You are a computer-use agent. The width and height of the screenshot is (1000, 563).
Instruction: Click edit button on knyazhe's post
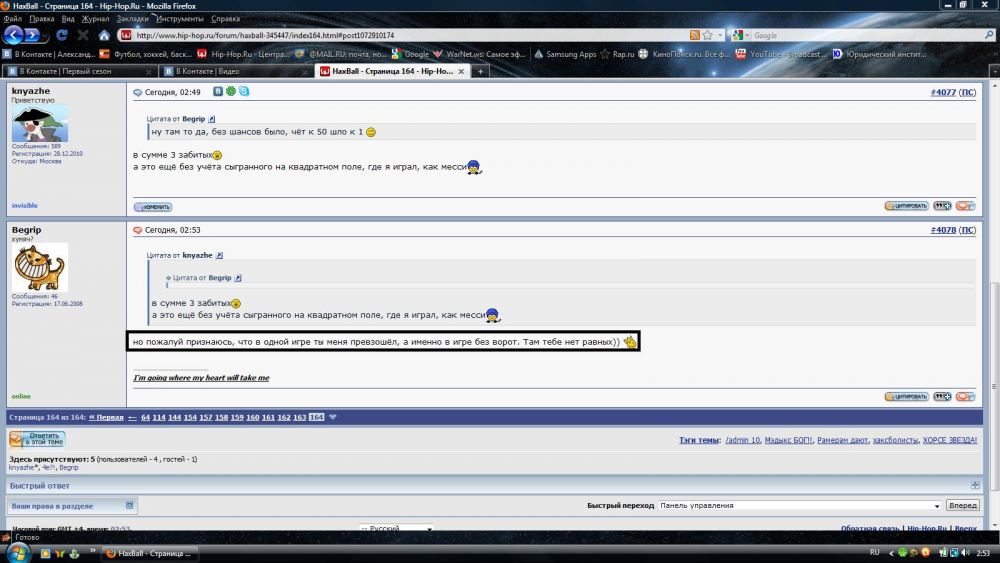pyautogui.click(x=153, y=207)
